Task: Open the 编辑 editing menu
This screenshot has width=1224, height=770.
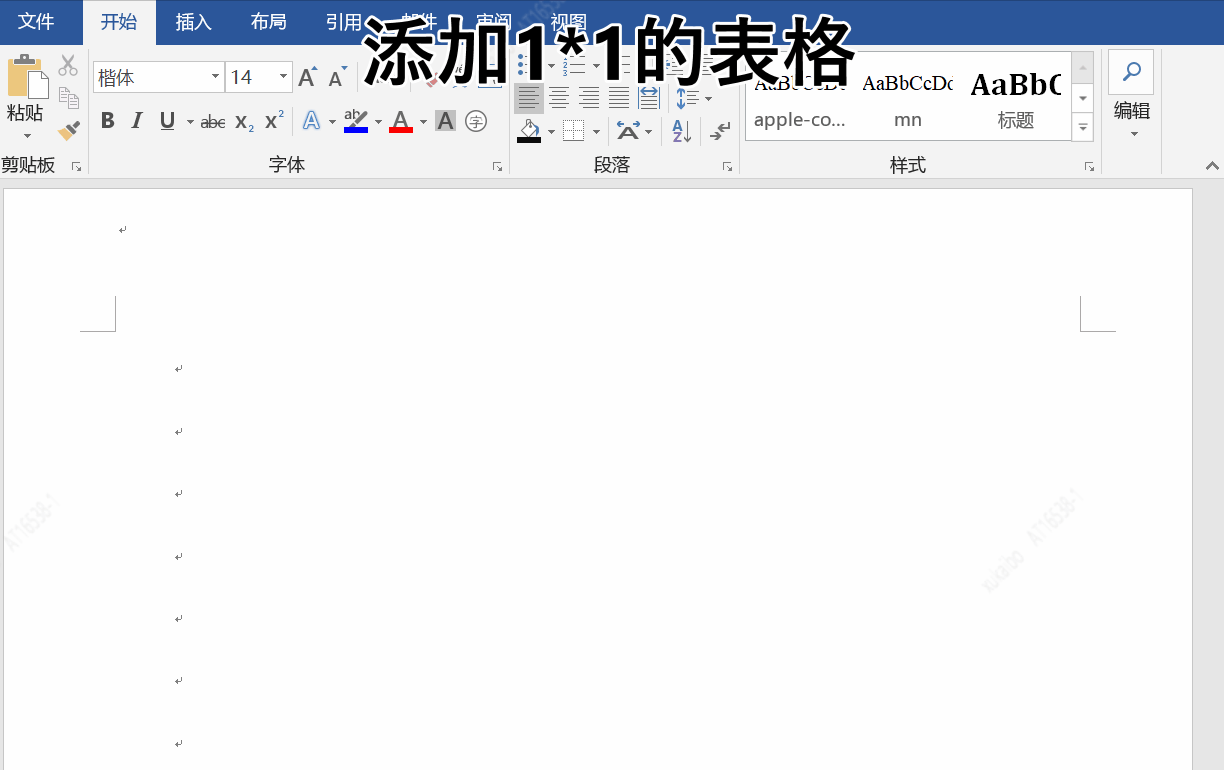Action: click(1132, 118)
